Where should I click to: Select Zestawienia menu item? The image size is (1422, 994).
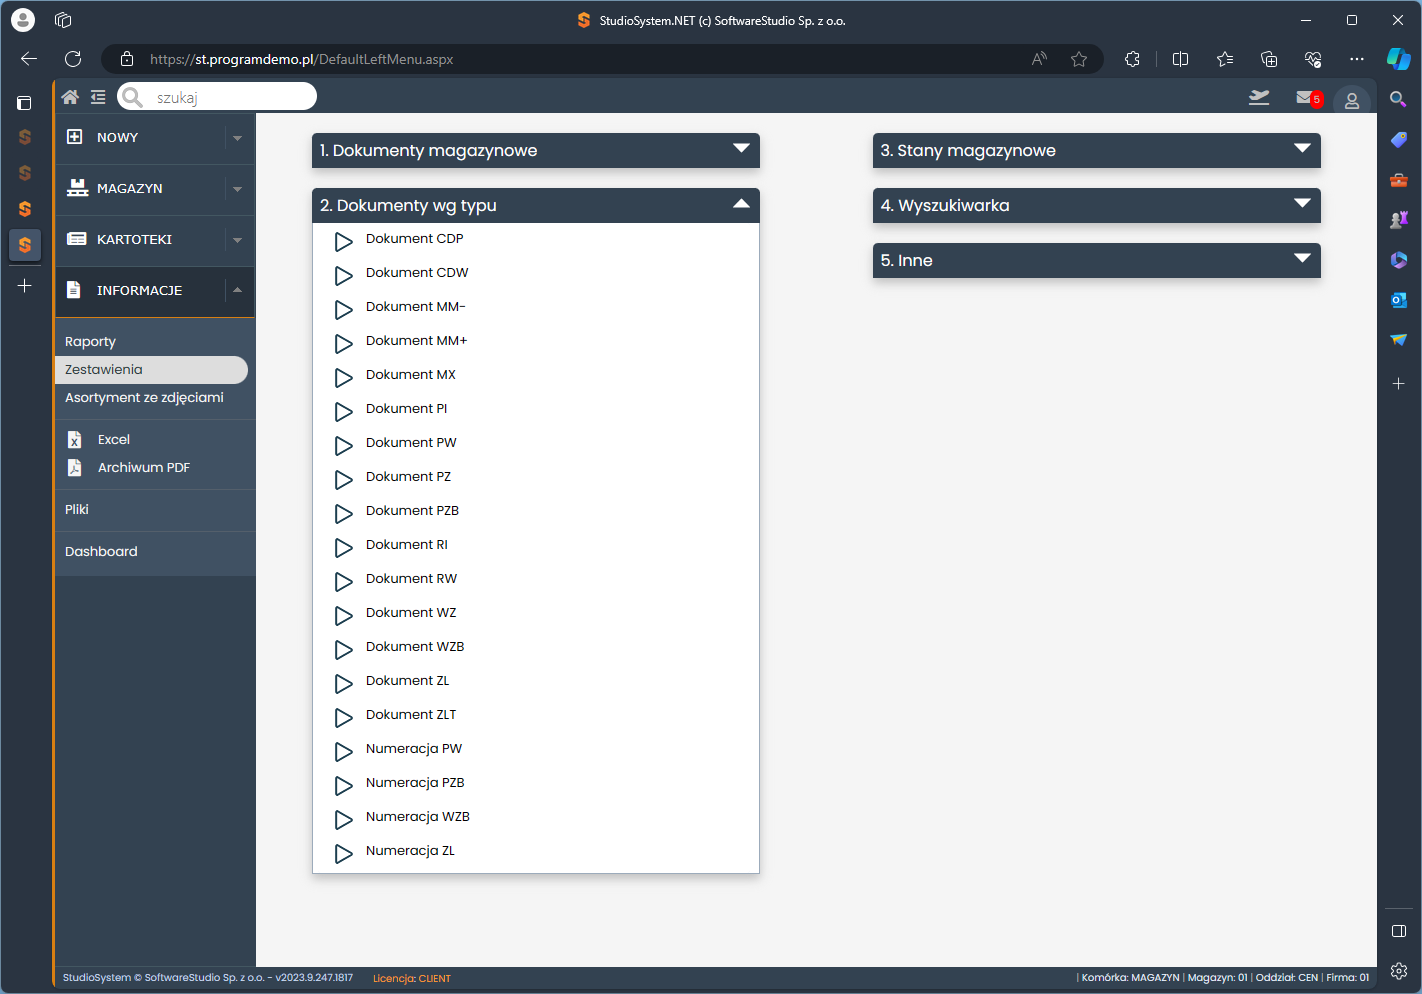click(151, 369)
